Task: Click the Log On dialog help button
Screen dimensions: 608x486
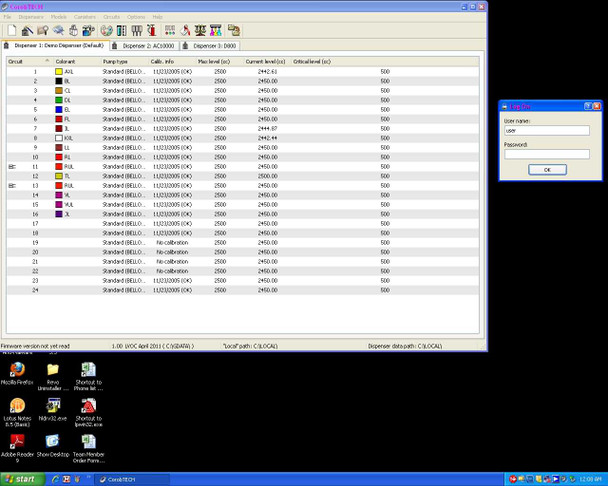Action: click(x=588, y=106)
